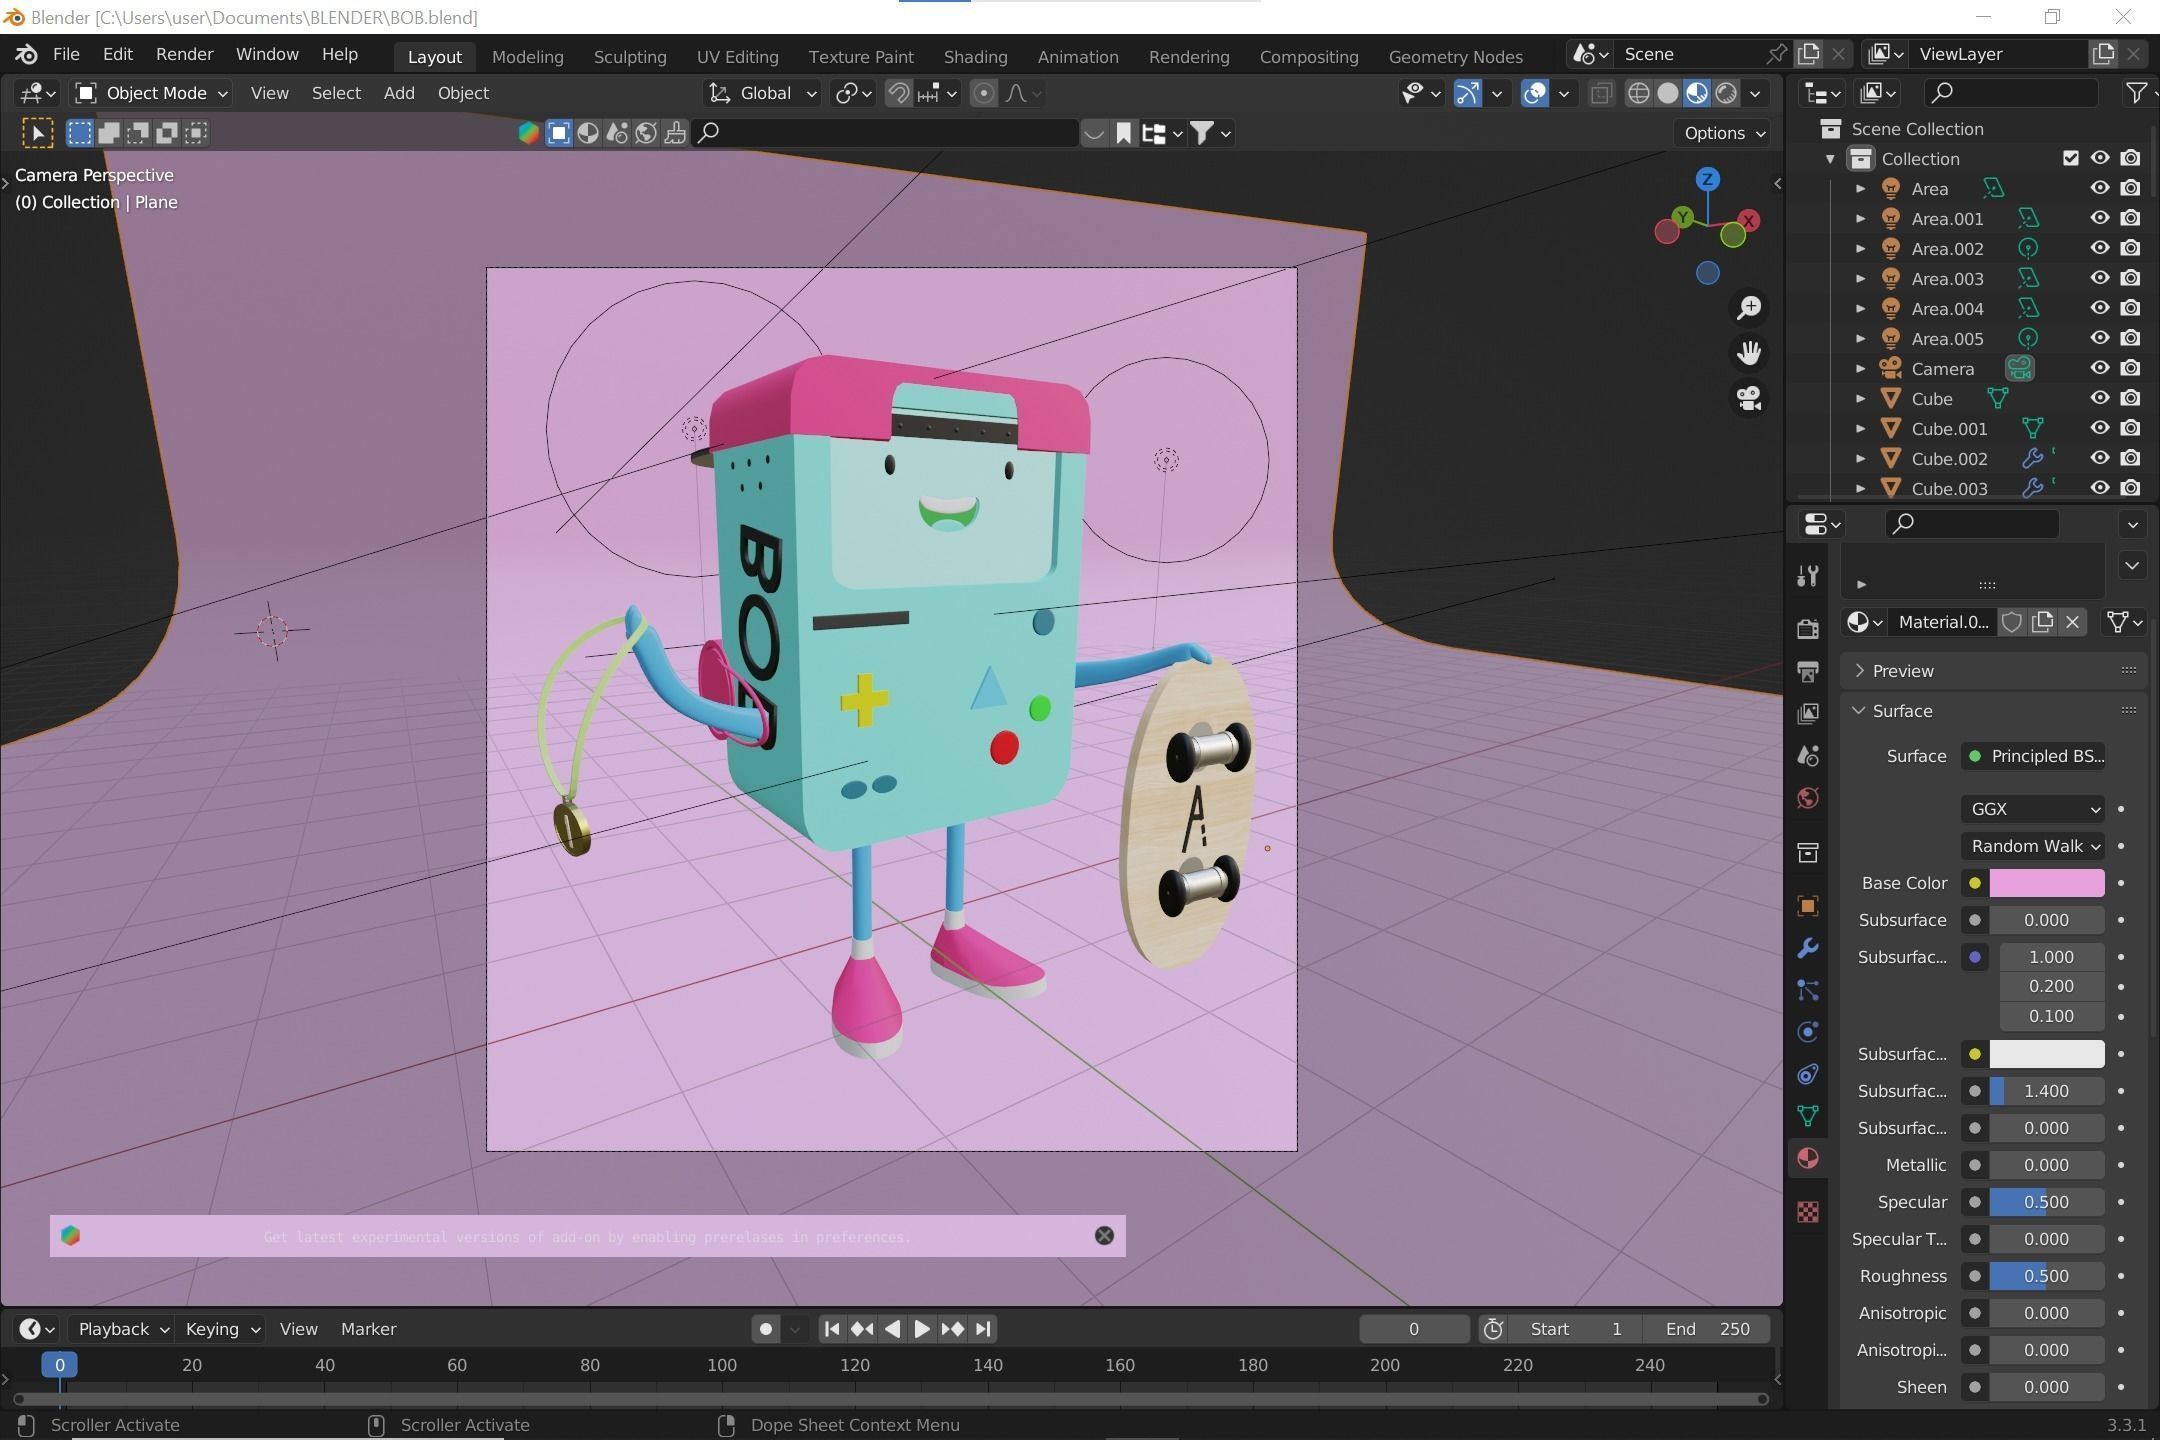
Task: Toggle auto keying record button
Action: click(766, 1329)
